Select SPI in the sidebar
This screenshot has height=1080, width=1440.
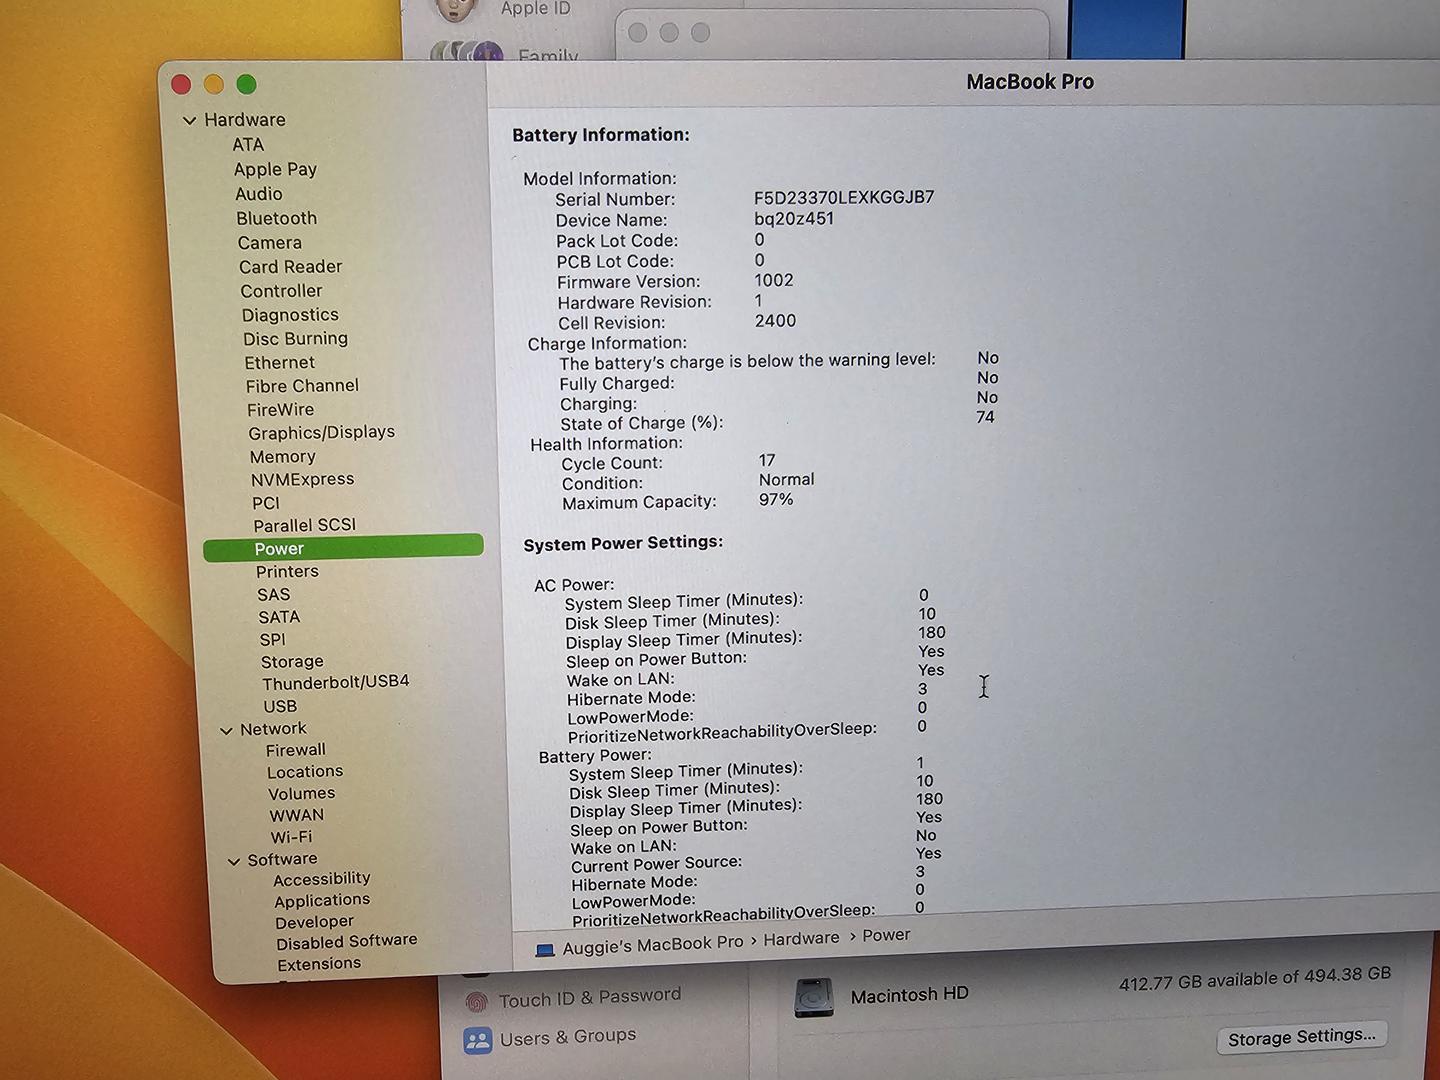pos(272,639)
